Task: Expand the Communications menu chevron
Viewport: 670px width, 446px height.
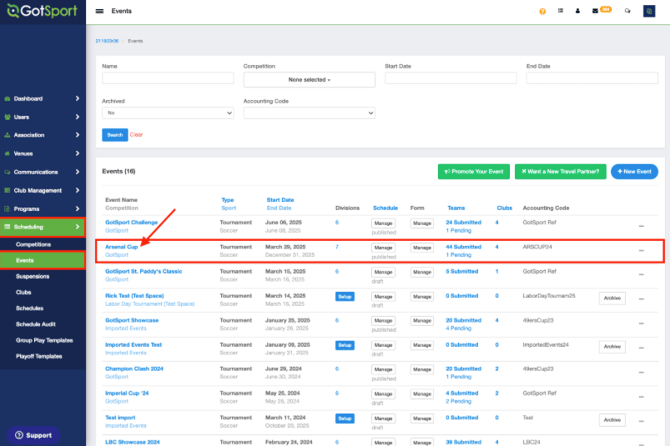Action: click(77, 172)
